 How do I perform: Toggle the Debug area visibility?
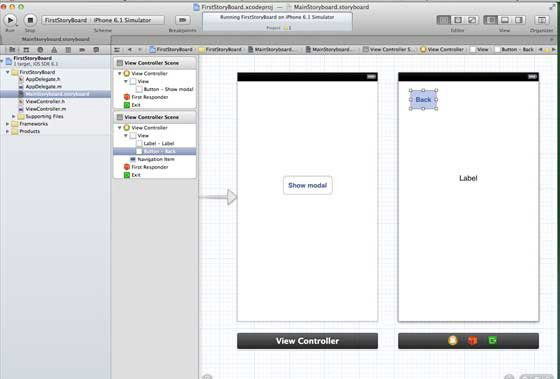[505, 20]
